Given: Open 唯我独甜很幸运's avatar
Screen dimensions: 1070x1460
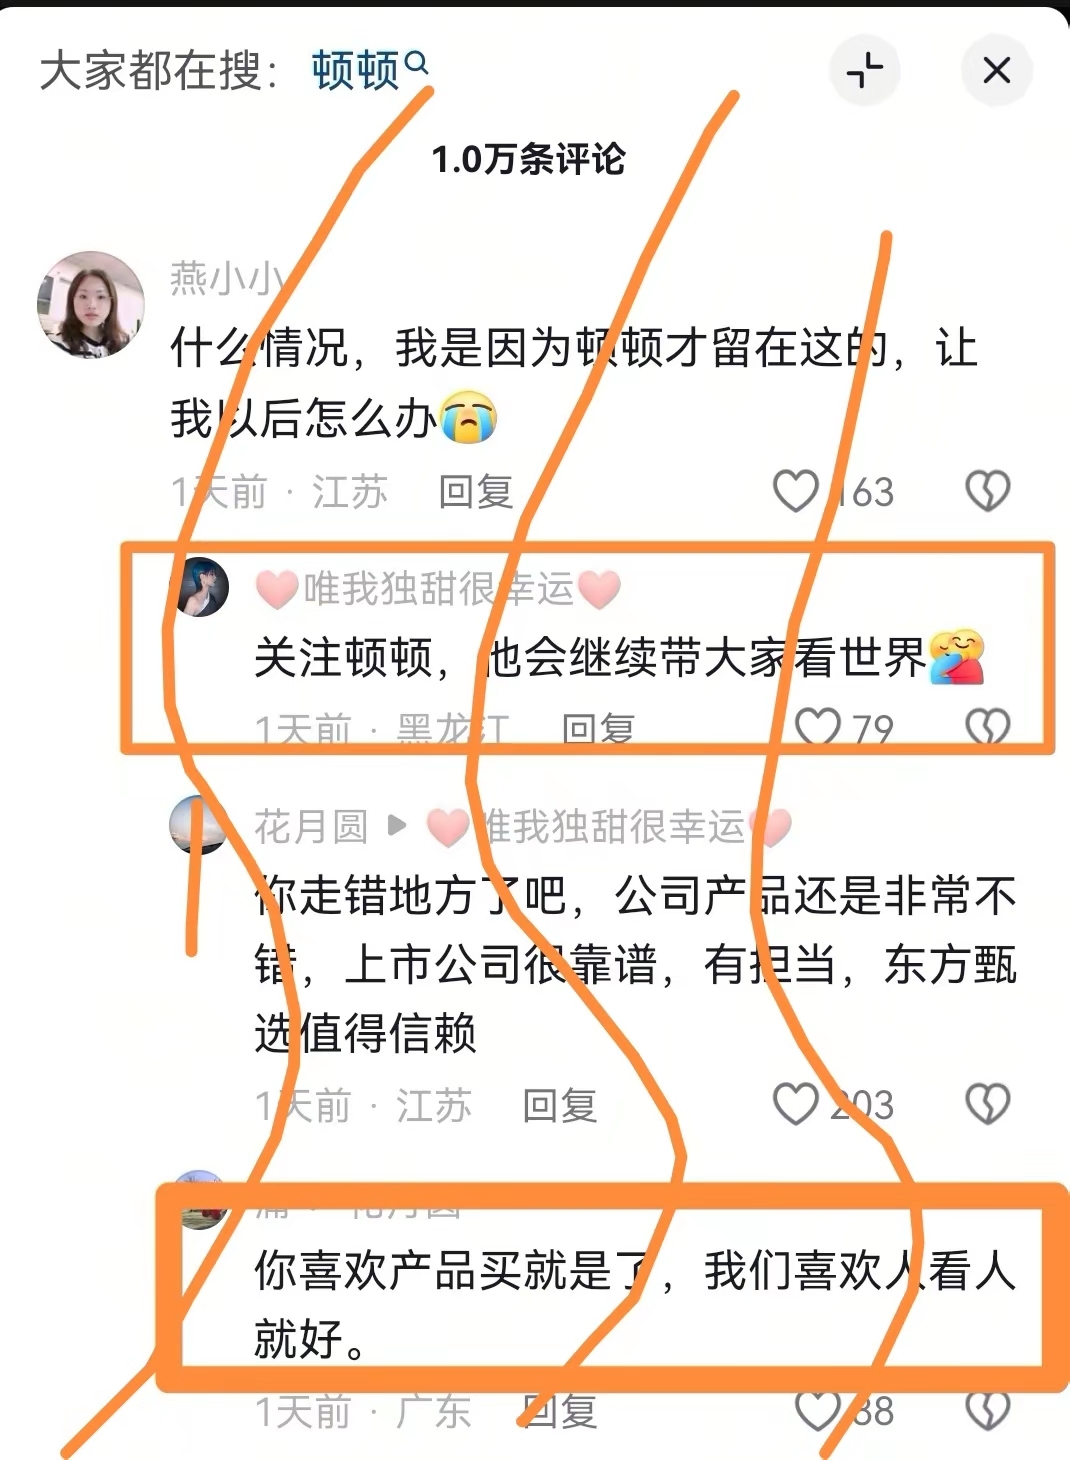Looking at the screenshot, I should [201, 587].
